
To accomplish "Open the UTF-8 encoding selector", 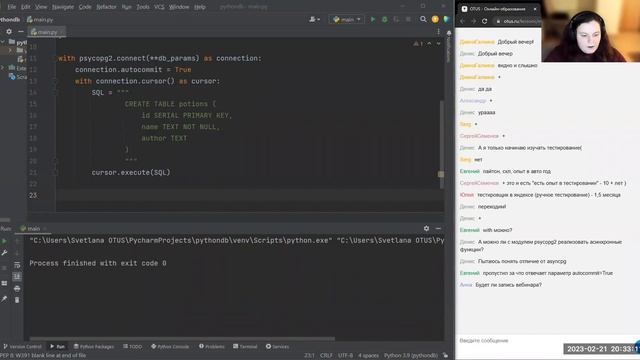I will (x=345, y=356).
